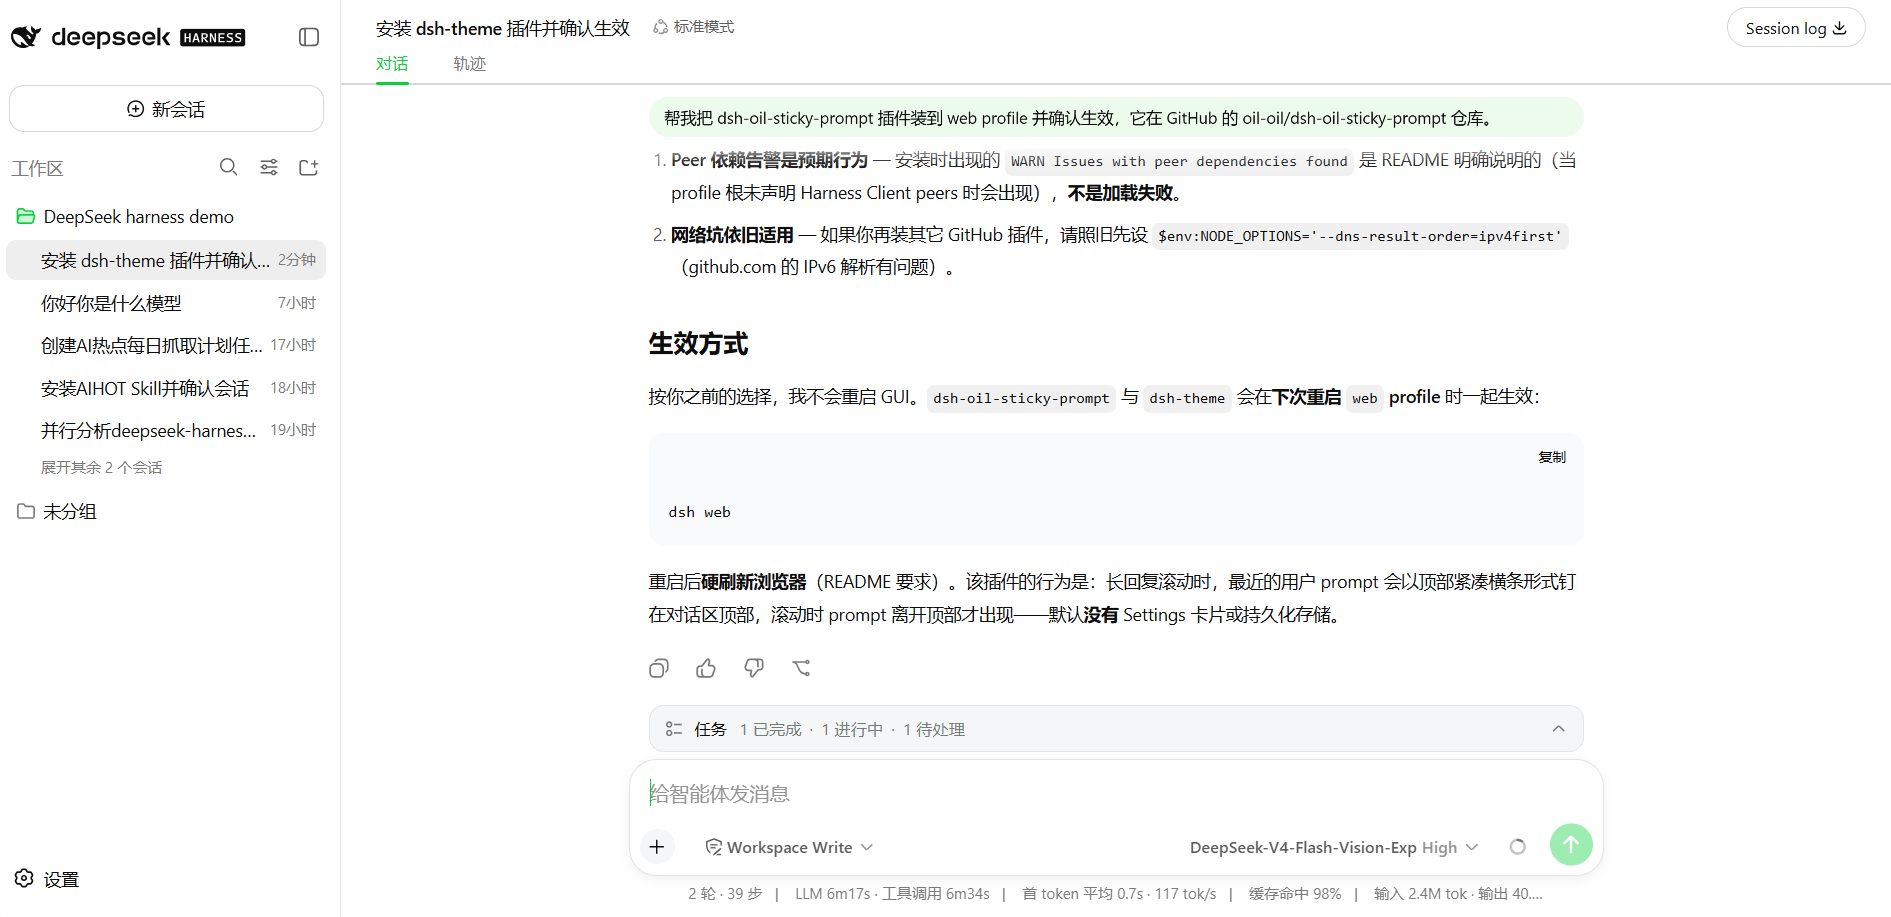Viewport: 1891px width, 917px height.
Task: Click the 缓存命中 98% status
Action: [x=1295, y=894]
